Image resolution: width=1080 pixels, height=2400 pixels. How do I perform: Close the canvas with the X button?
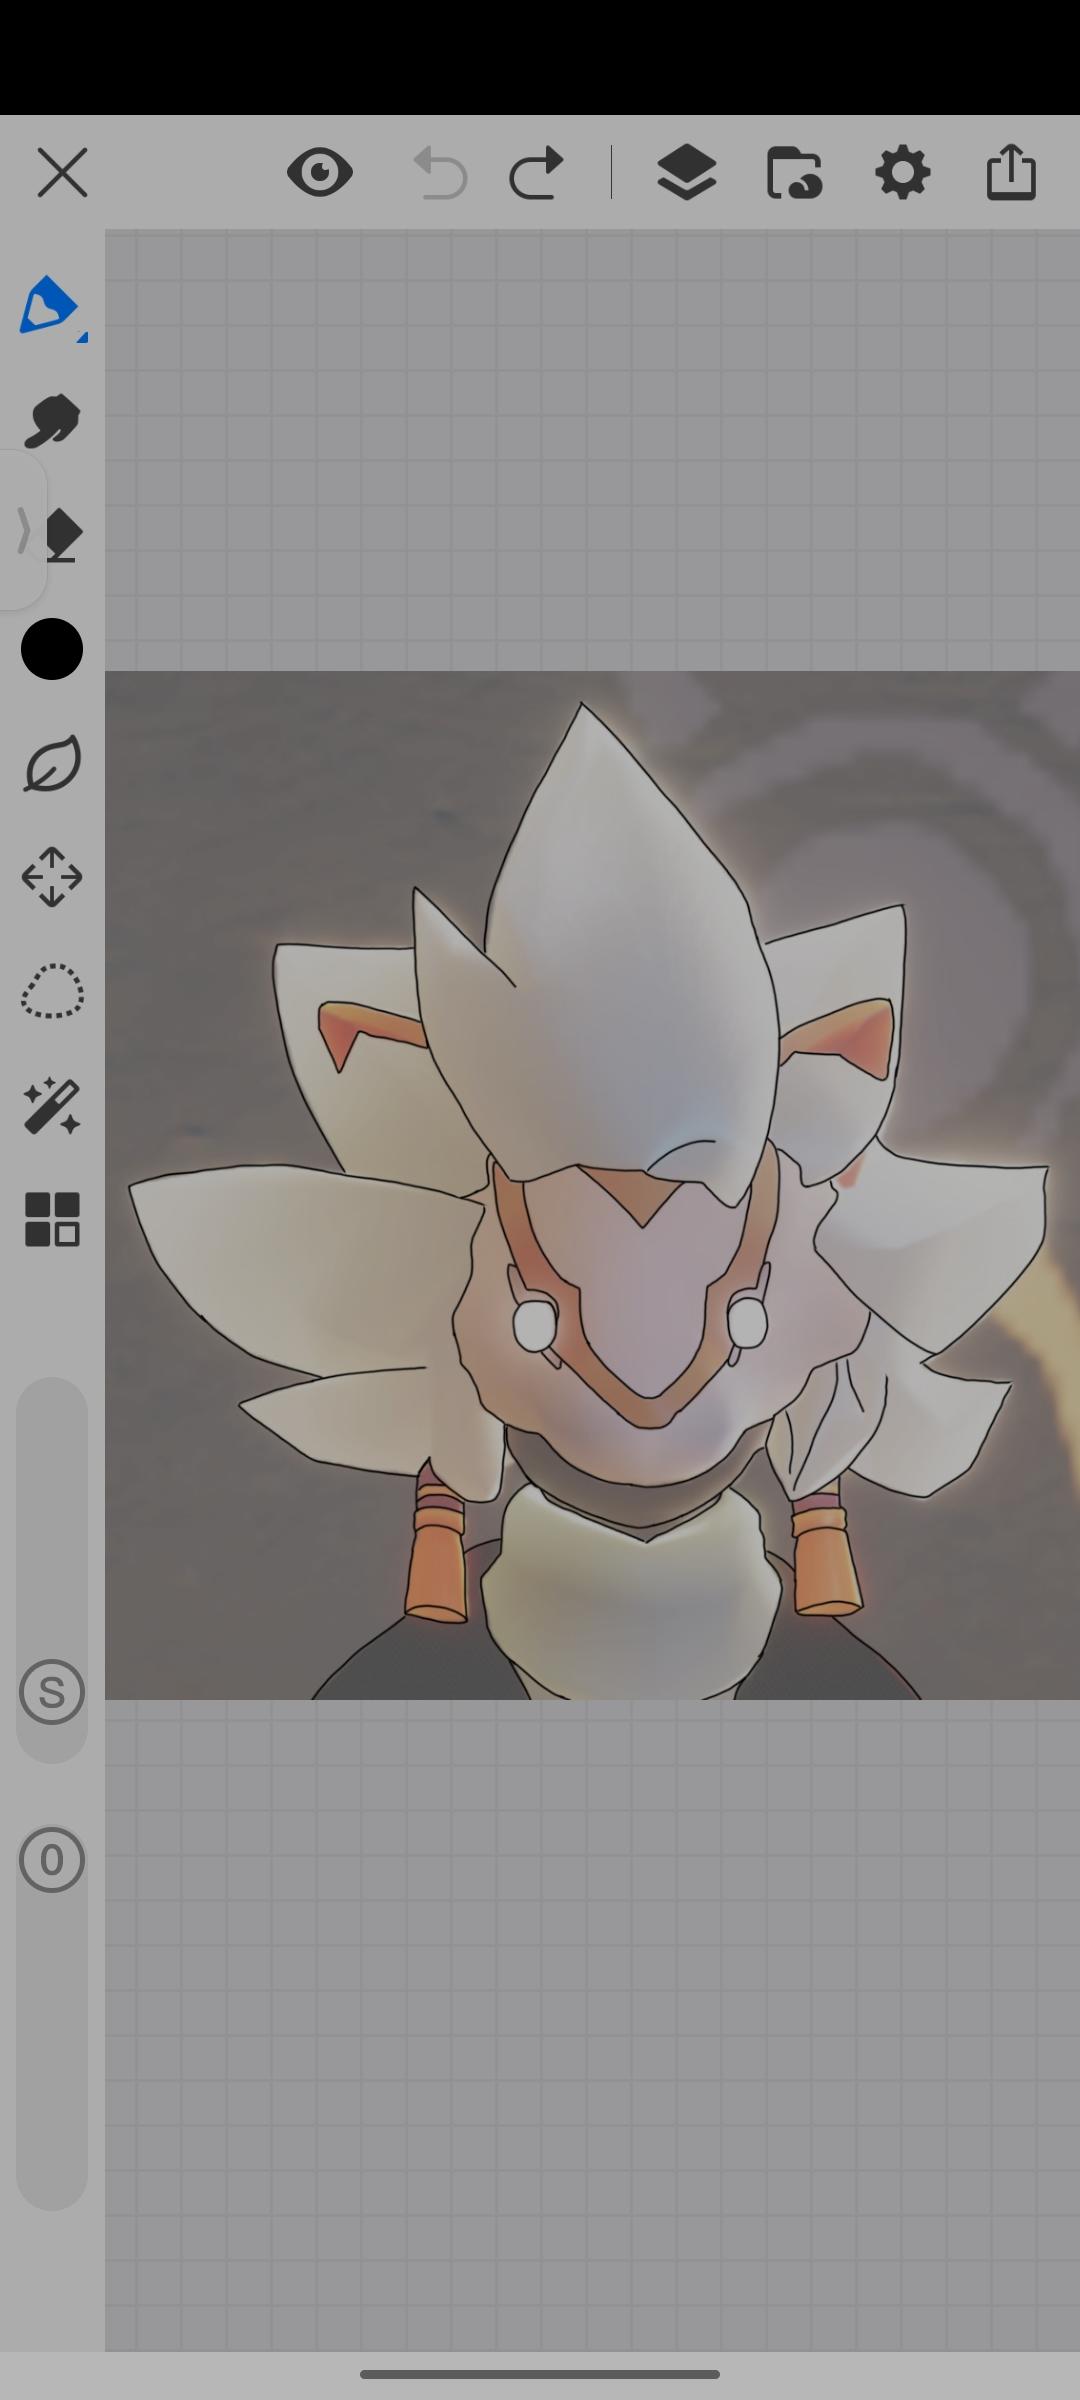coord(62,173)
